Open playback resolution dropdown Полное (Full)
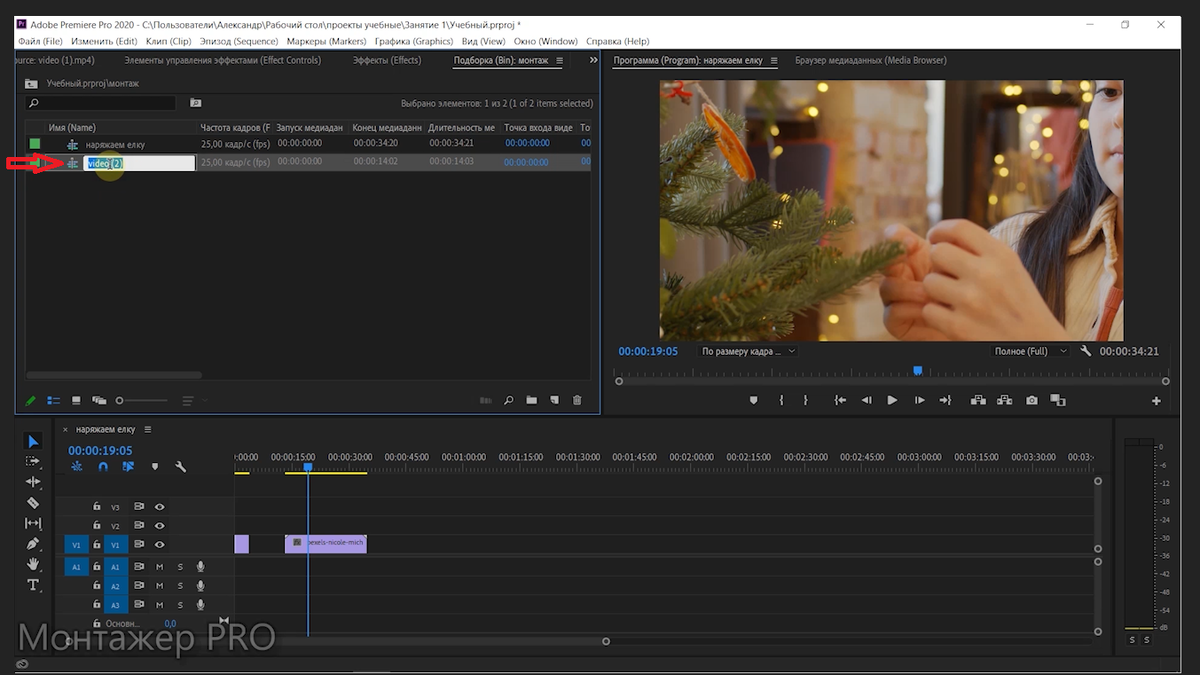 [x=1029, y=352]
